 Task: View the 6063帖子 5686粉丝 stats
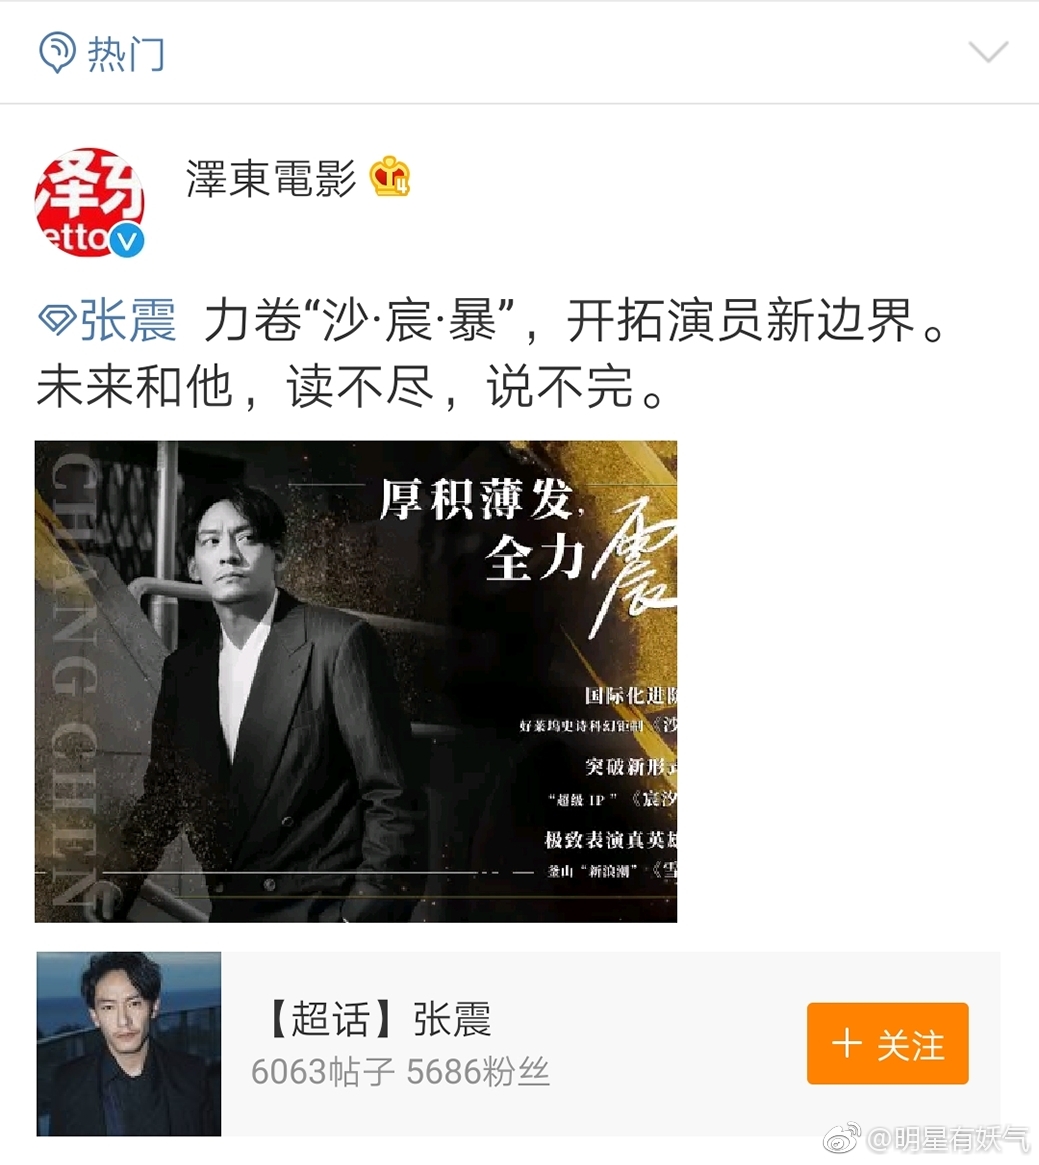point(401,1071)
